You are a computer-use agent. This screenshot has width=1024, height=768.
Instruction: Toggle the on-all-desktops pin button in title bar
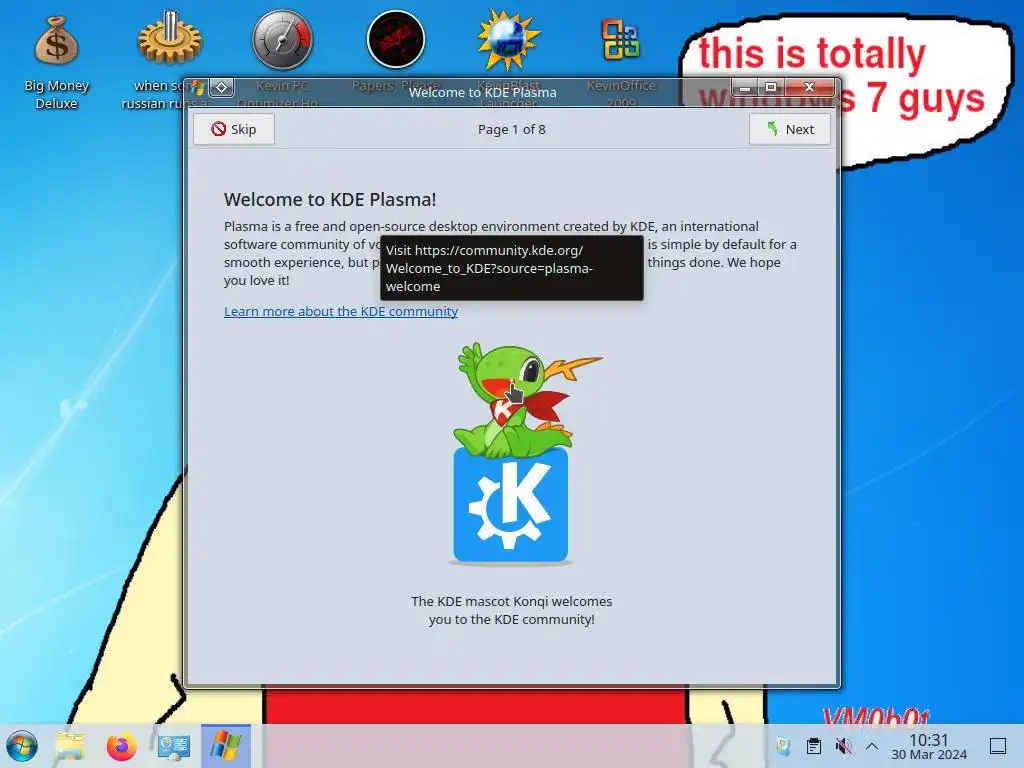coord(222,87)
